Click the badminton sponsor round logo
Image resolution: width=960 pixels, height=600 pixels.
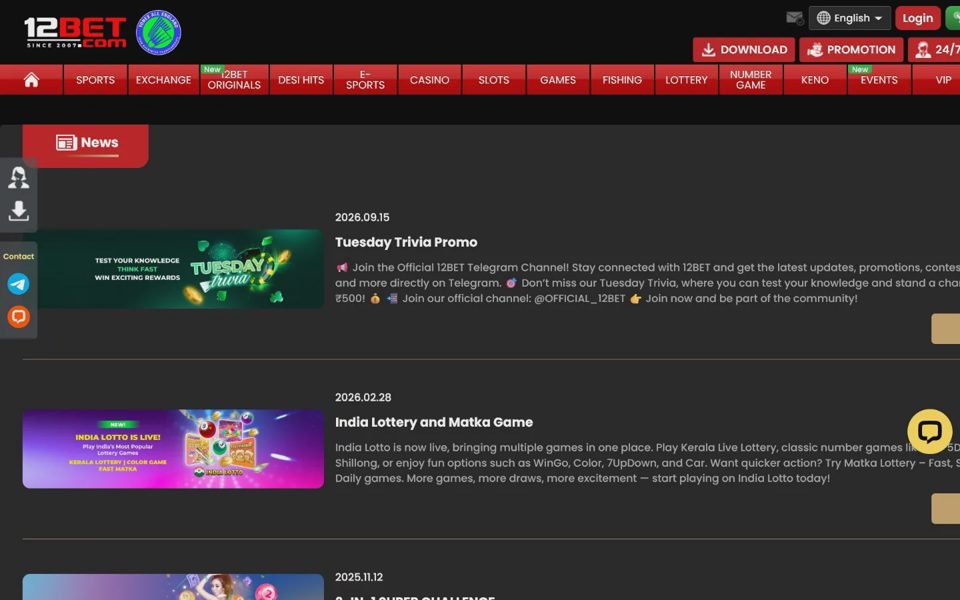[159, 32]
